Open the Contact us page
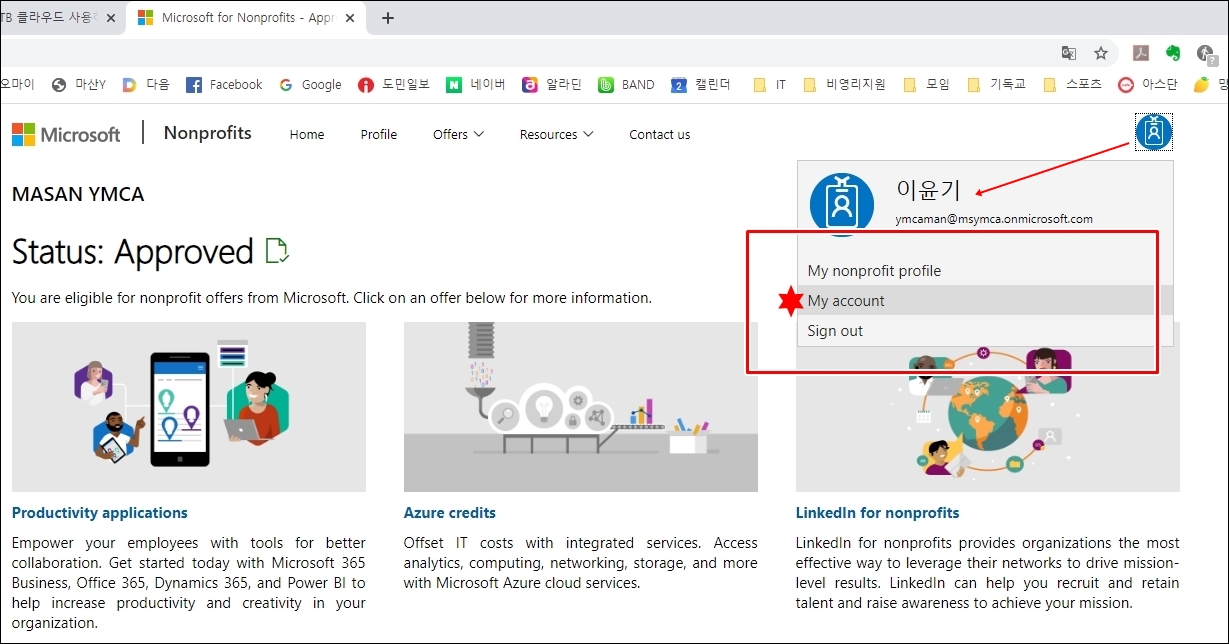This screenshot has height=644, width=1229. 660,134
